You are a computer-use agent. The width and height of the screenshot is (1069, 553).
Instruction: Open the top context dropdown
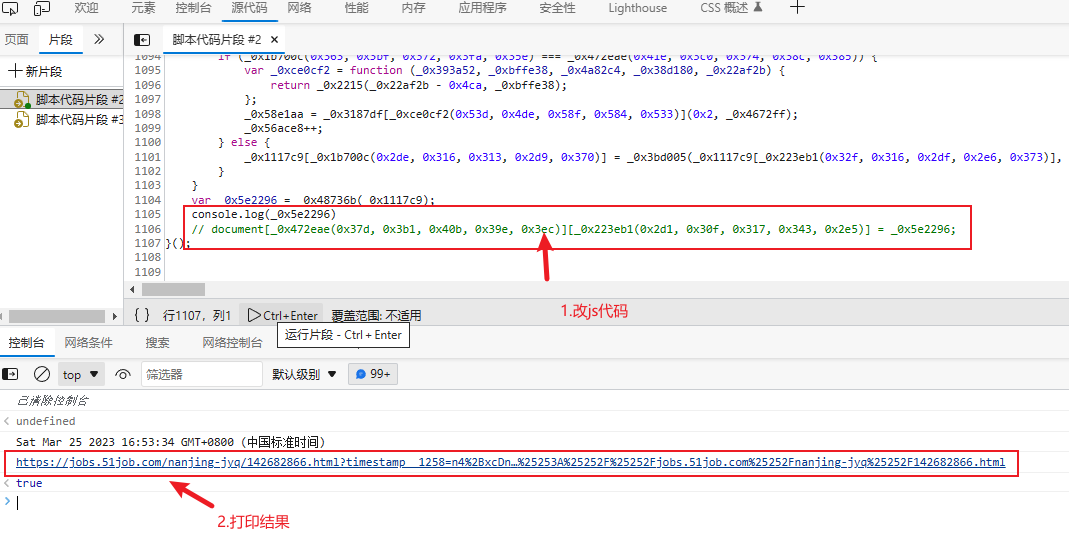81,374
